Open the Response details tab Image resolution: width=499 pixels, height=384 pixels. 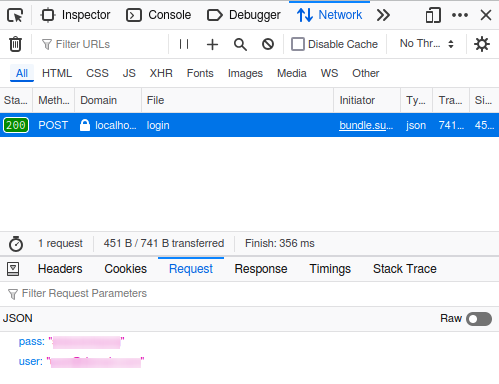click(261, 269)
